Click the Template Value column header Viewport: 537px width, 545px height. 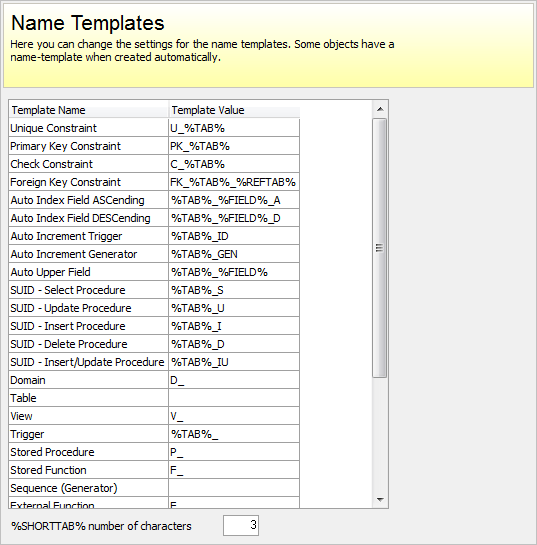235,110
